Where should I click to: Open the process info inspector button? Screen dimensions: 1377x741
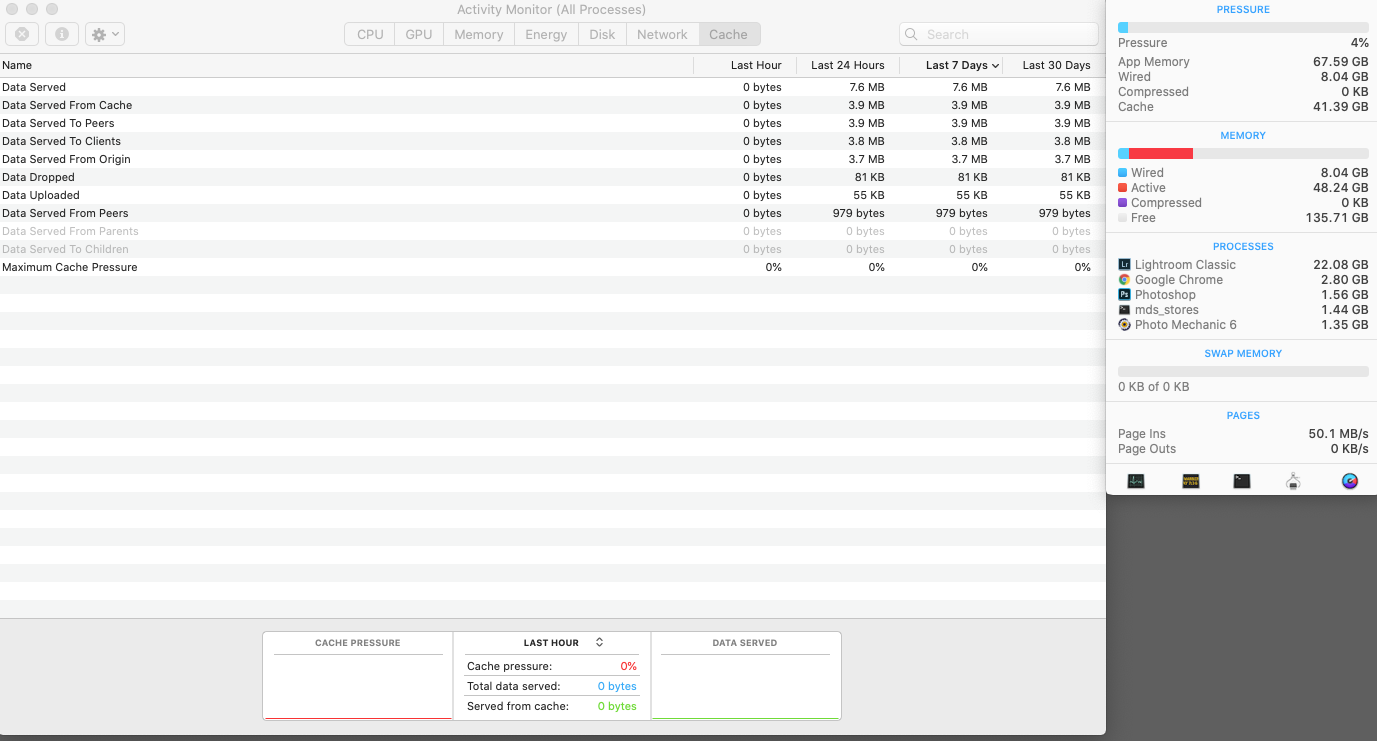(62, 34)
